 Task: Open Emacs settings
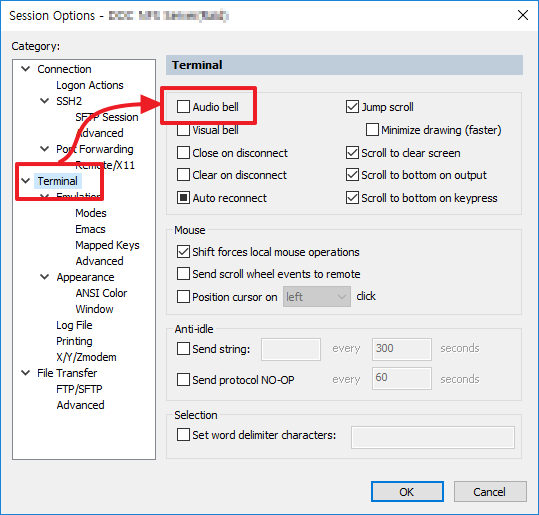[x=90, y=229]
